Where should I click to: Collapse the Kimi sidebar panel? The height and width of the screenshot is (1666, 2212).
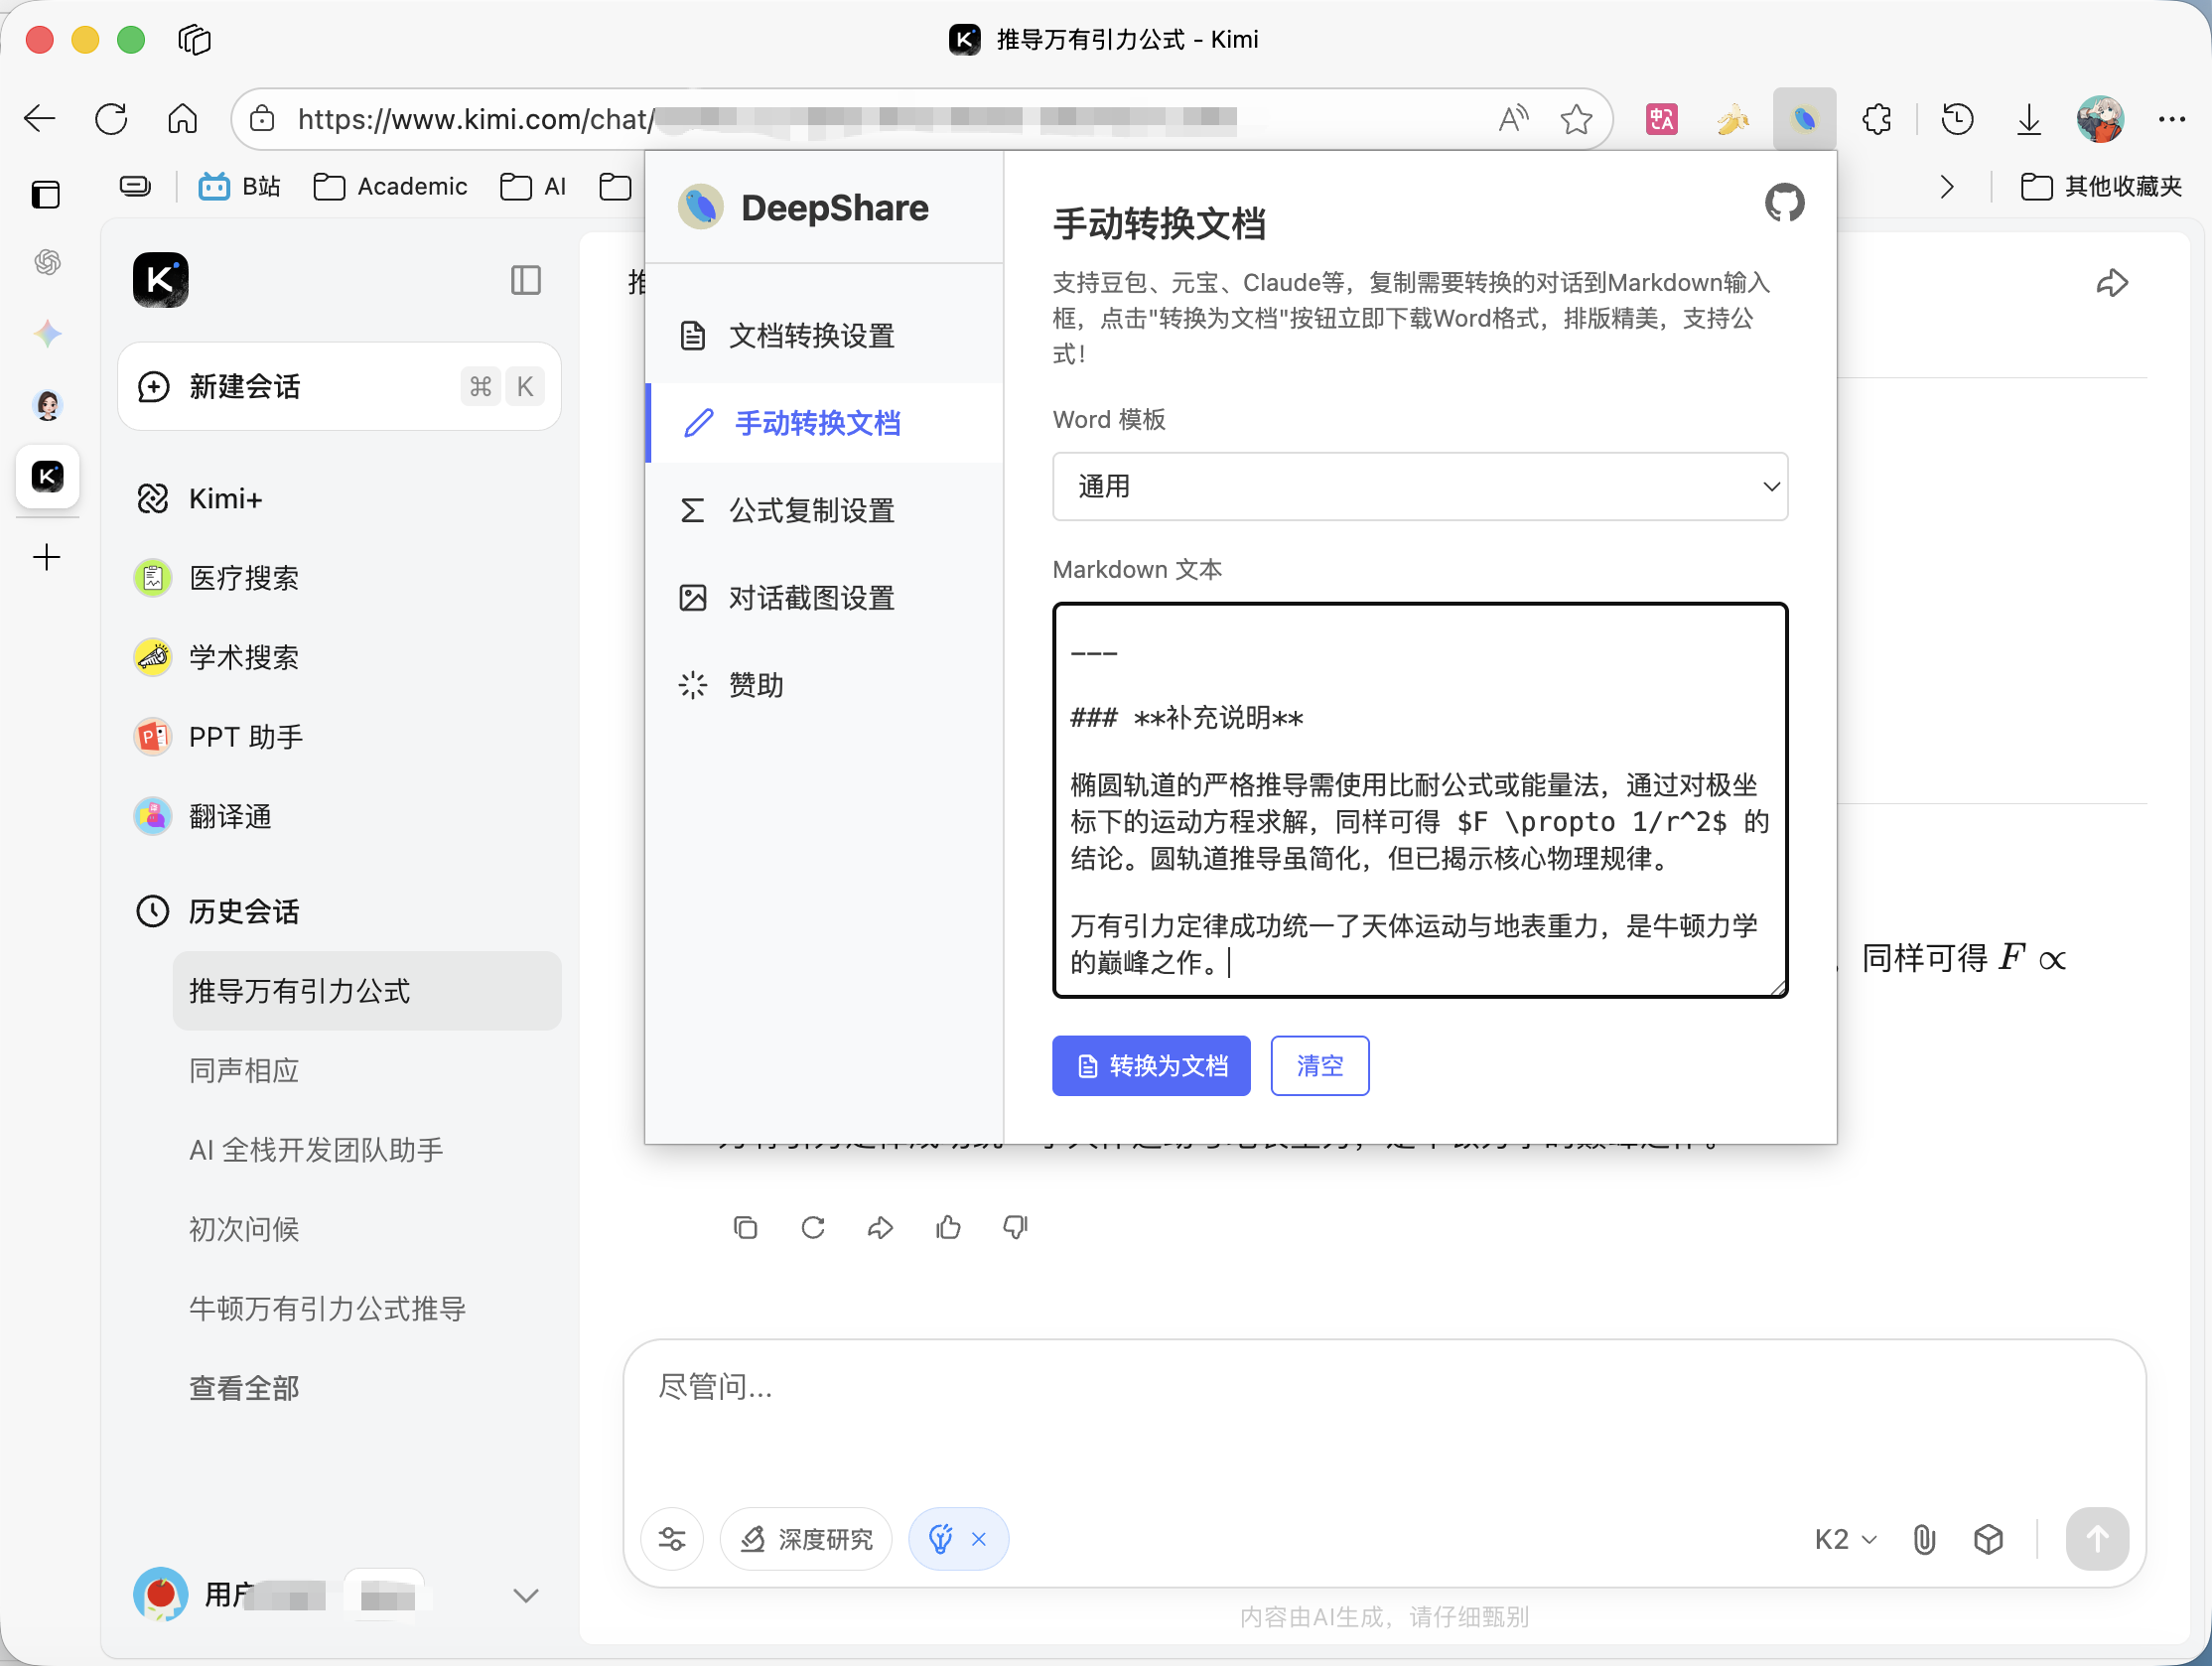(526, 280)
